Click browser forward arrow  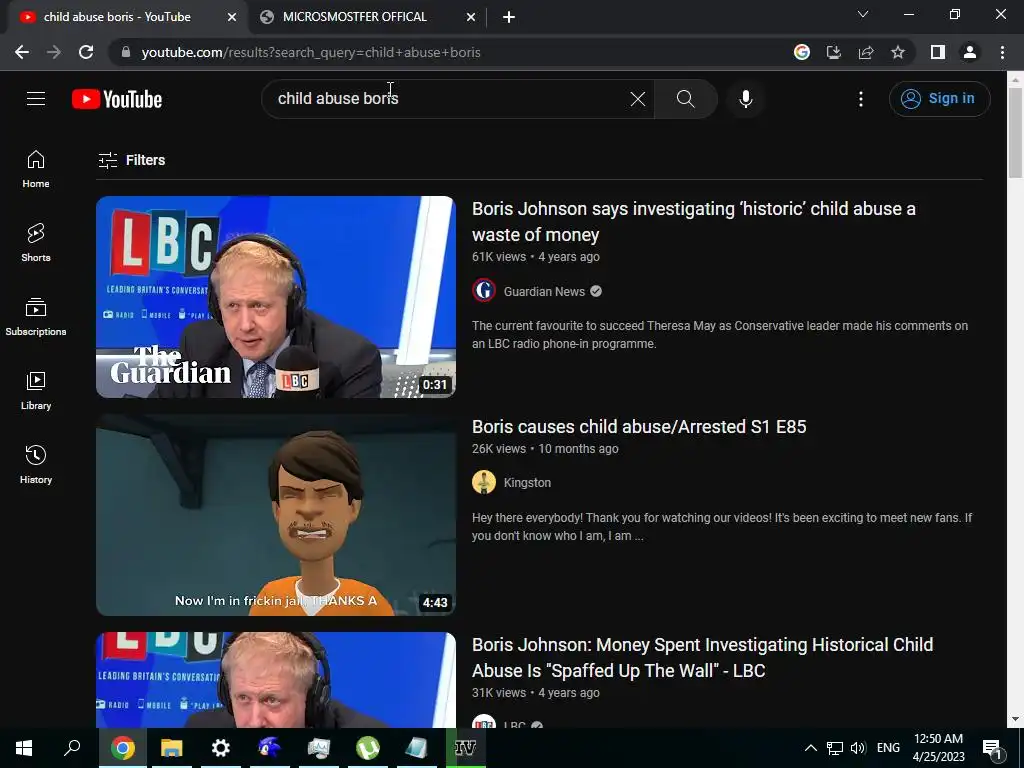click(54, 52)
